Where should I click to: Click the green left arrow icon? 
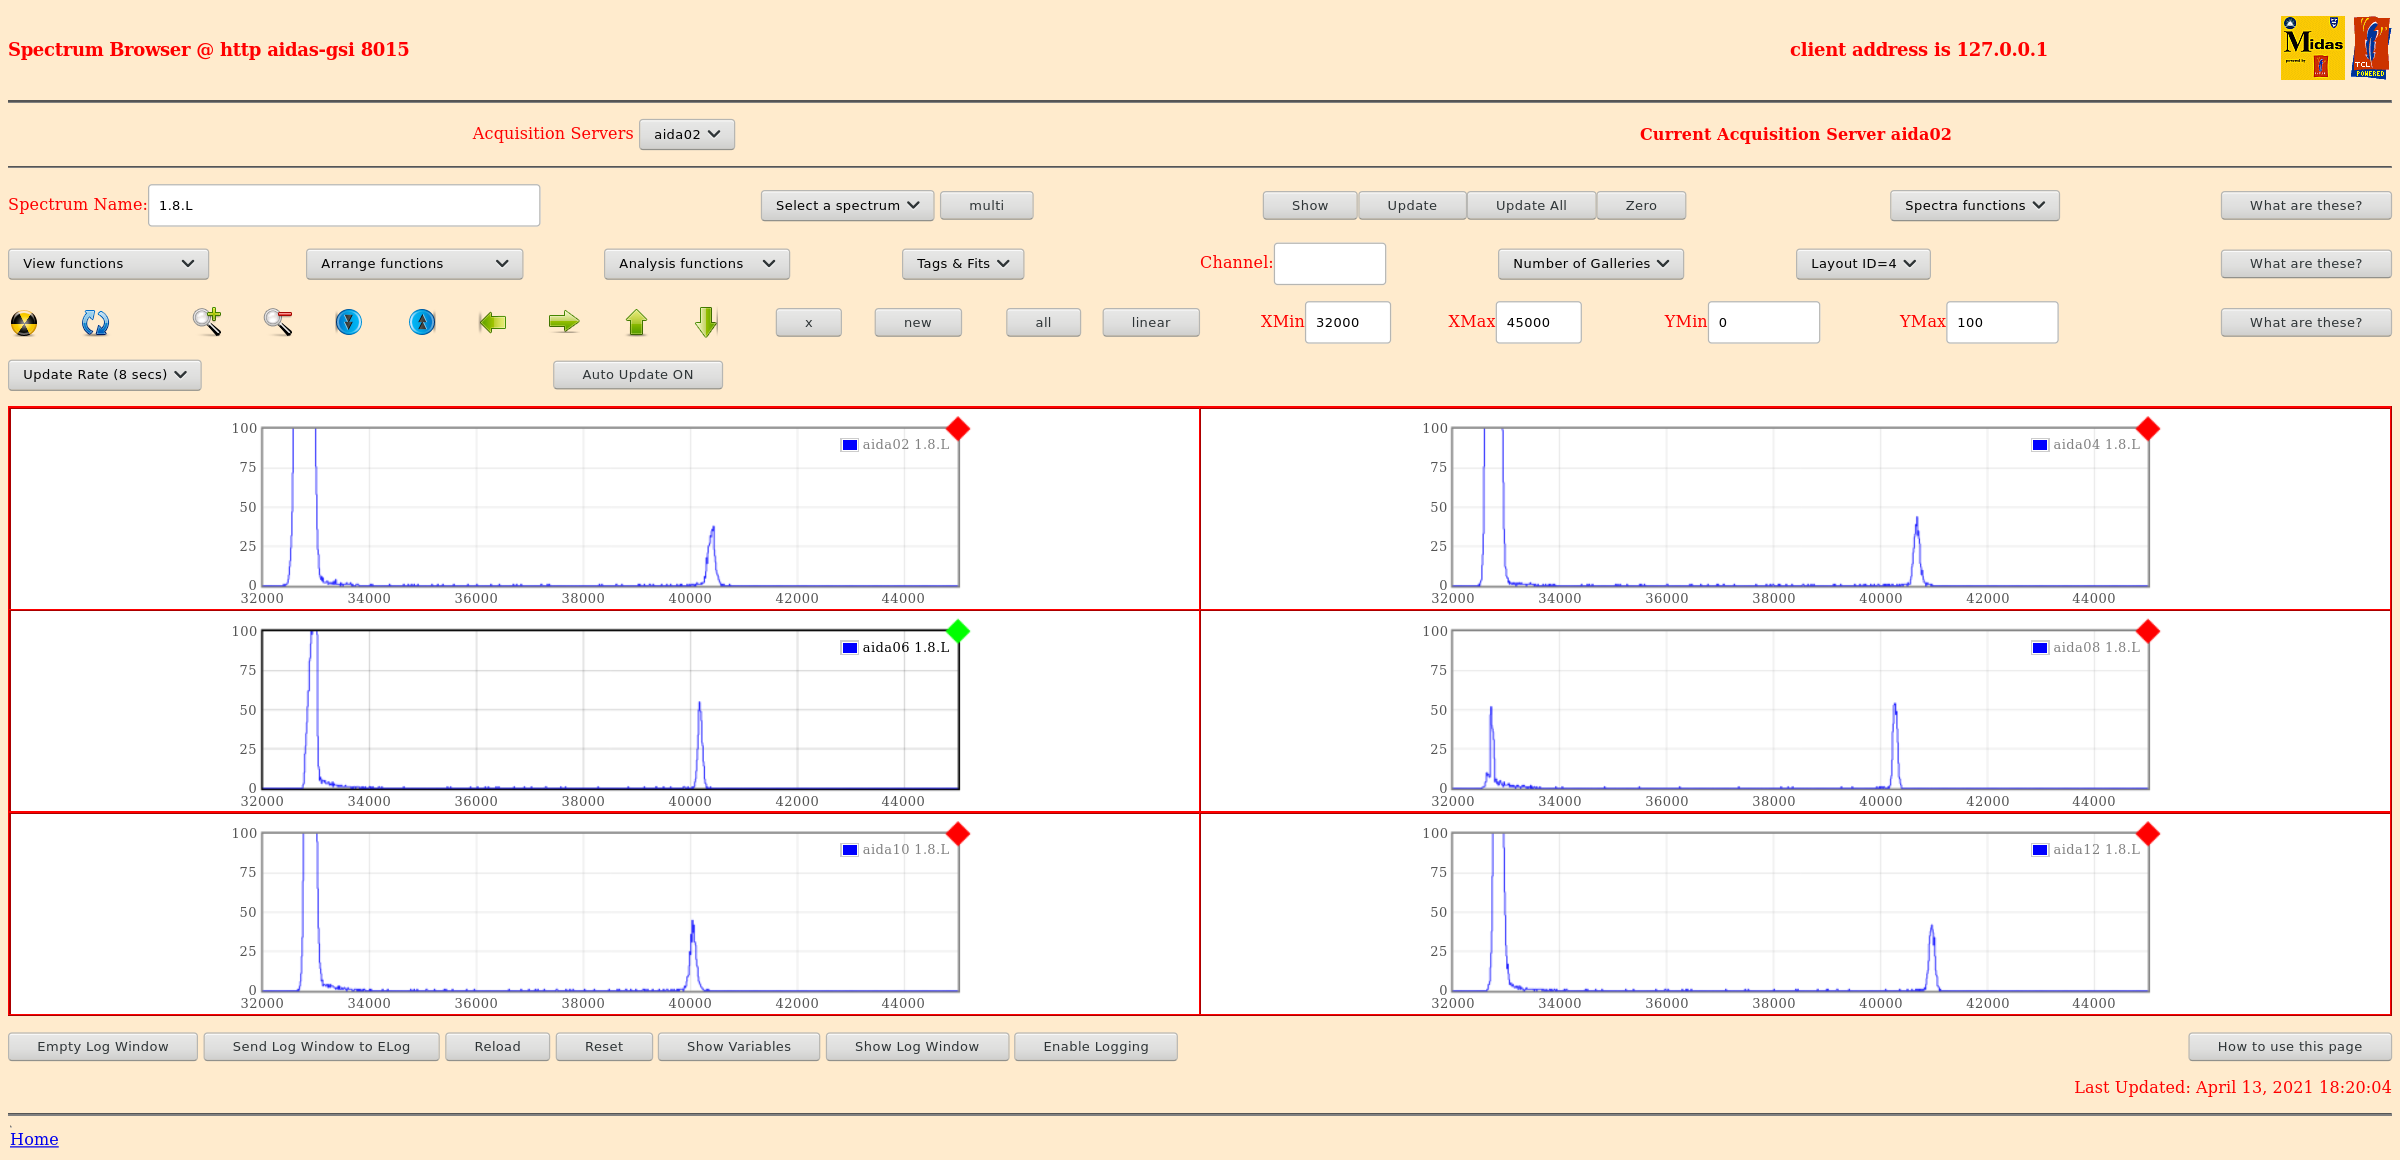coord(492,322)
